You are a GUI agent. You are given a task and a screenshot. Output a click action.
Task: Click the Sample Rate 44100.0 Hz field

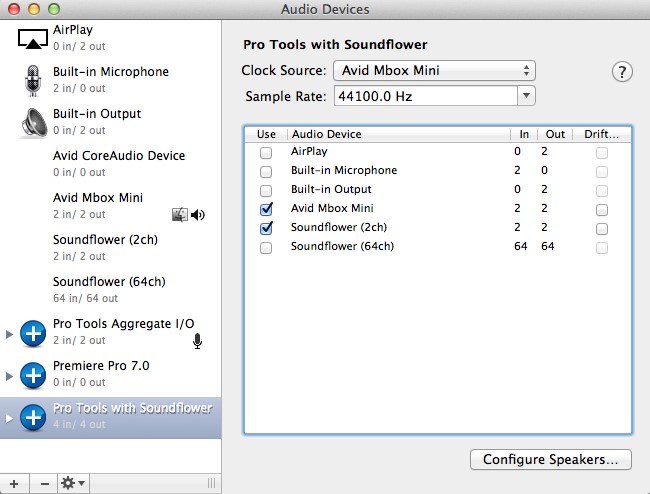click(426, 96)
